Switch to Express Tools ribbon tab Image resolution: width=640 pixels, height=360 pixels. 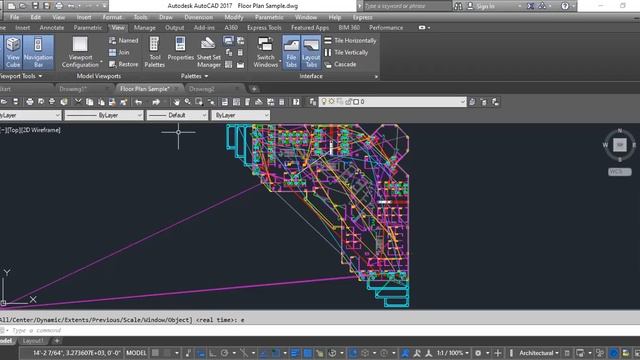click(264, 27)
